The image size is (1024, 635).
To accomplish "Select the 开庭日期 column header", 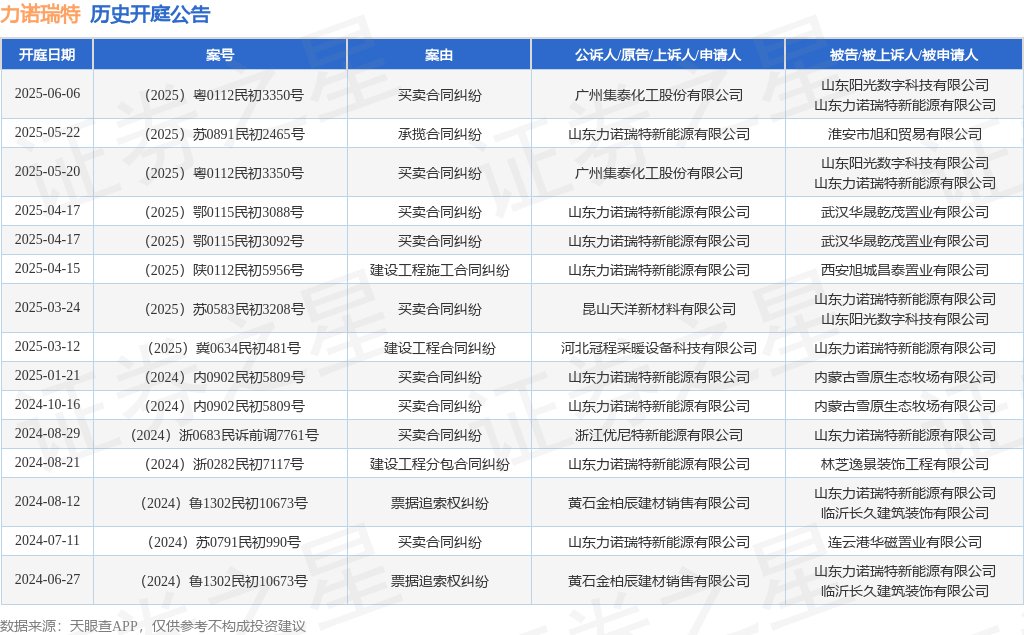I will pos(47,55).
